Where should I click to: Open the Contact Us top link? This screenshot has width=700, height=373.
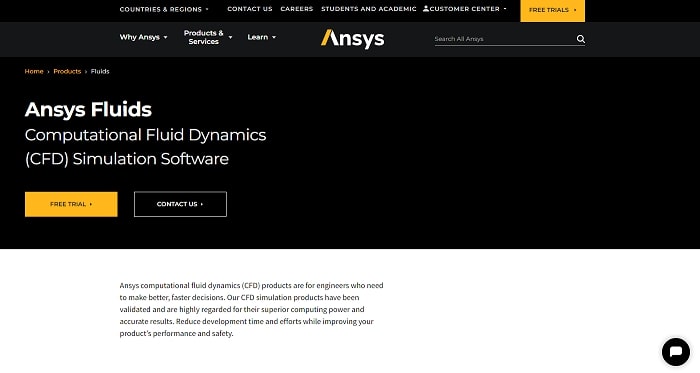point(250,9)
